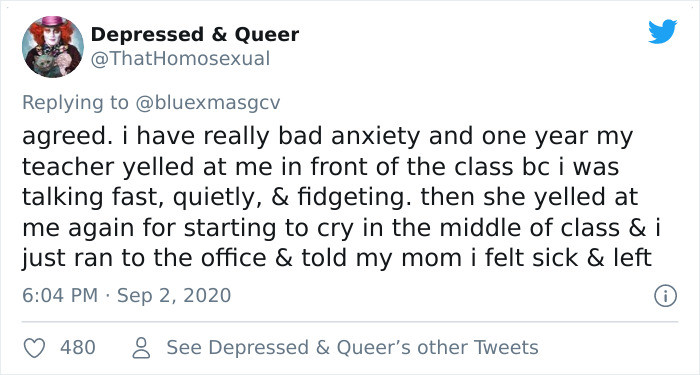700x375 pixels.
Task: Visit the @ThatHomosexual handle
Action: click(180, 59)
